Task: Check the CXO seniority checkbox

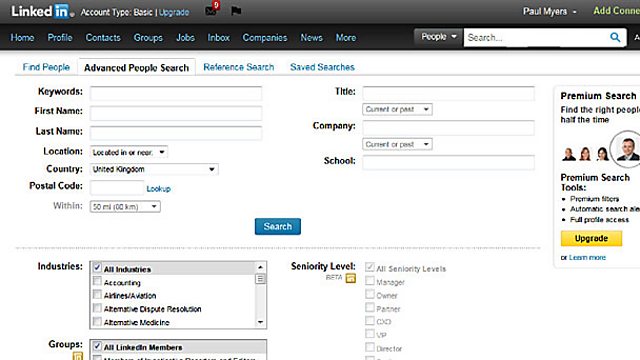Action: [370, 320]
